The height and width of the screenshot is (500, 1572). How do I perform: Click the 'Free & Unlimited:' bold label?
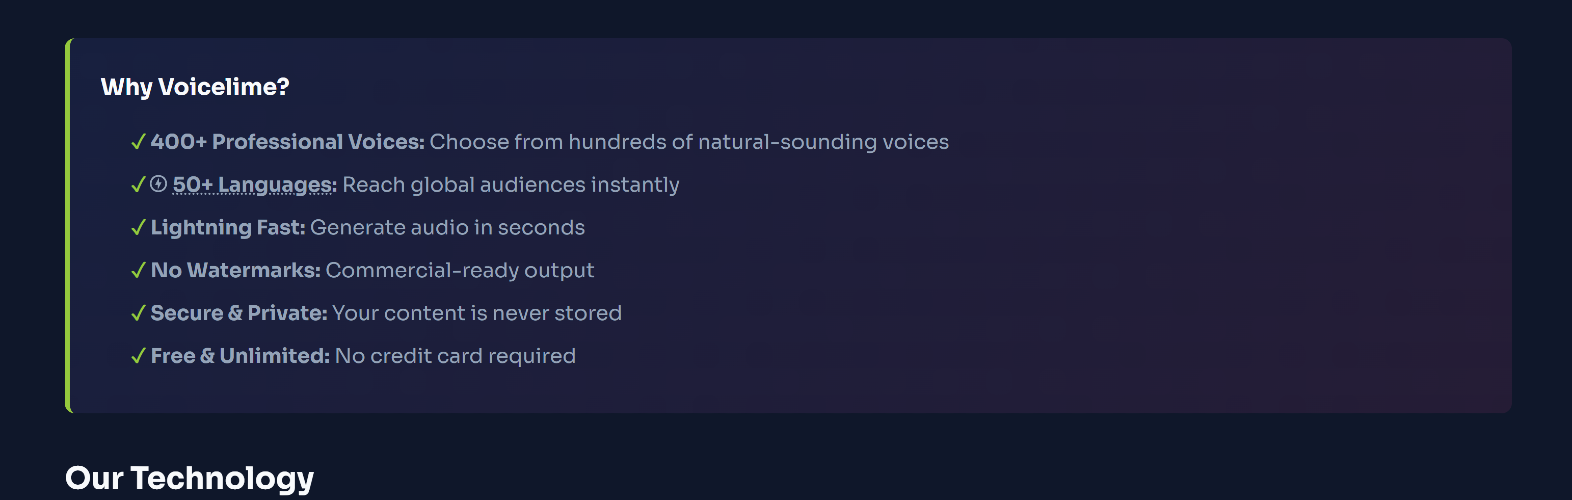click(x=240, y=357)
